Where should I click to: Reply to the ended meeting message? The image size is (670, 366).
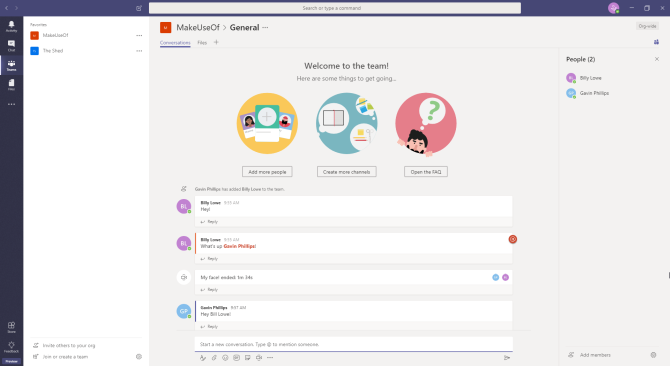209,290
